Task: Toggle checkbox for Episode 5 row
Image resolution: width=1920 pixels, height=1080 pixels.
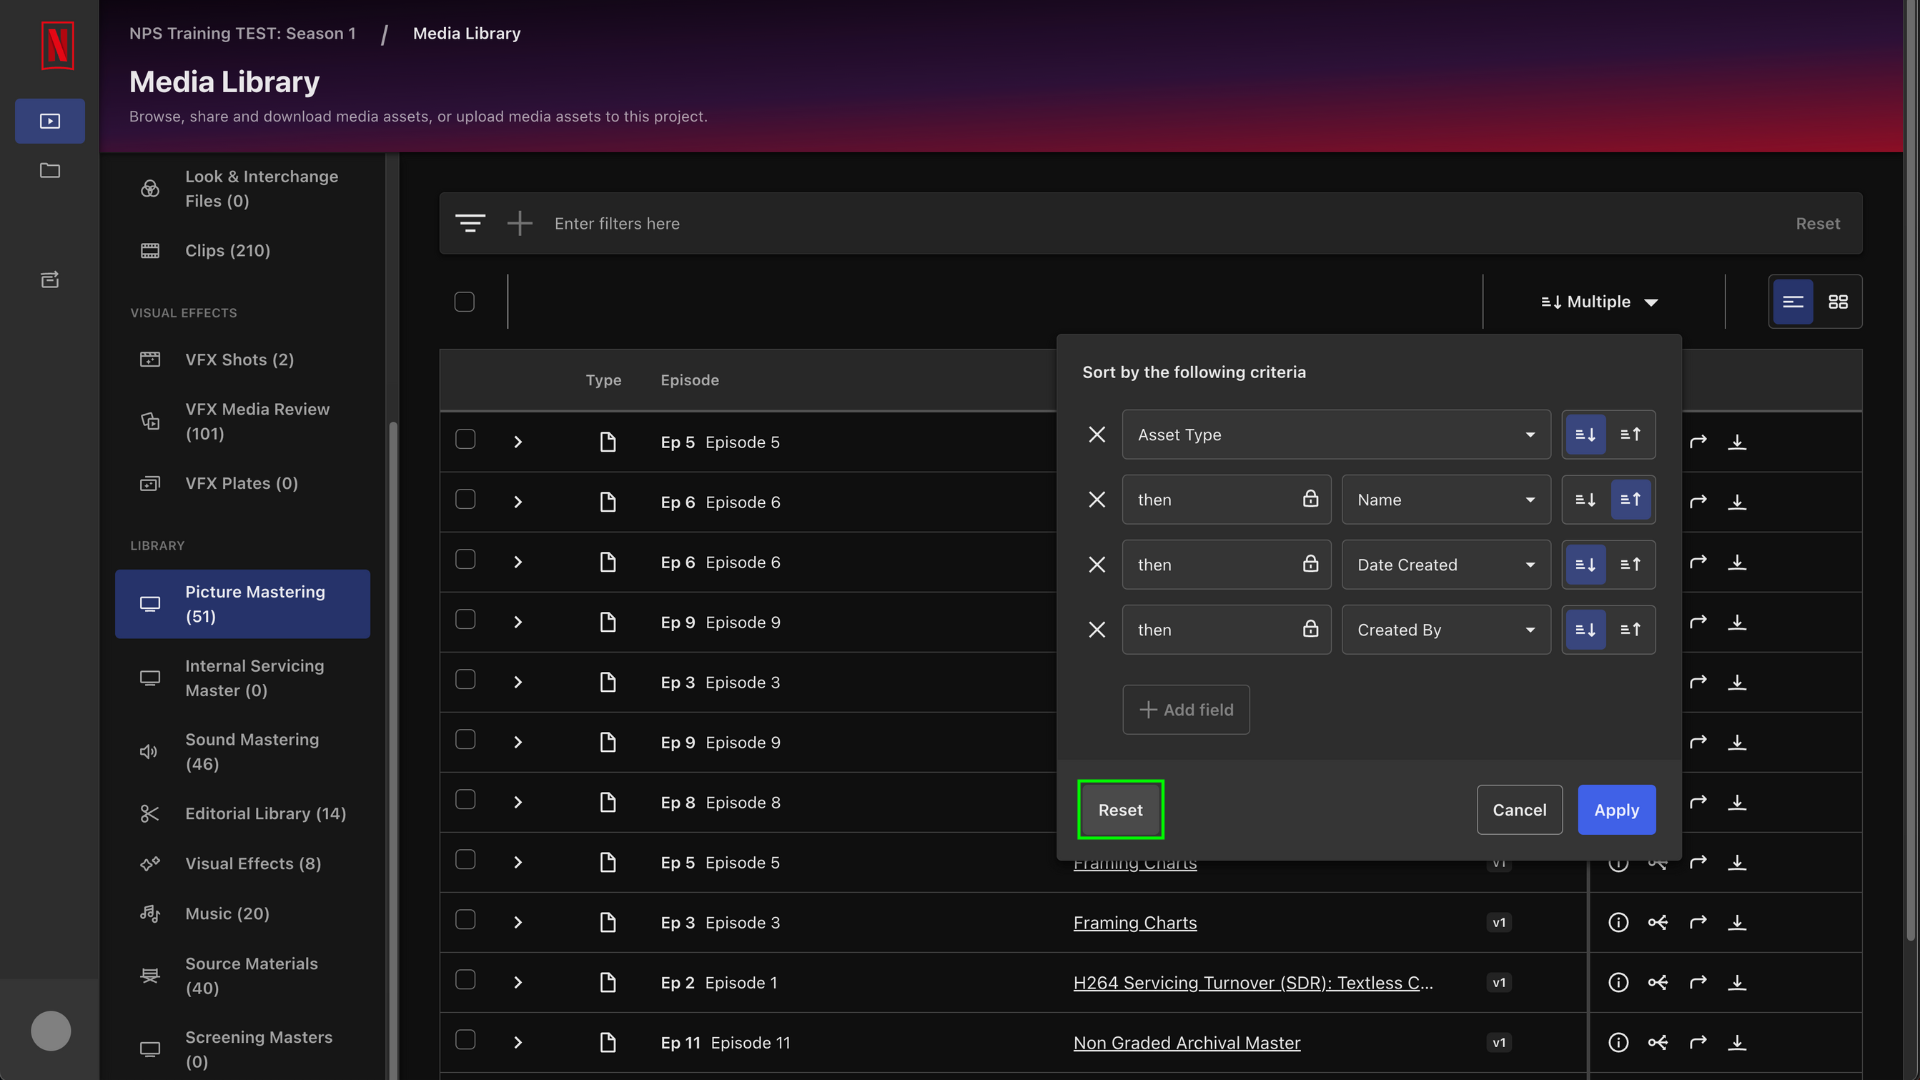Action: tap(464, 442)
